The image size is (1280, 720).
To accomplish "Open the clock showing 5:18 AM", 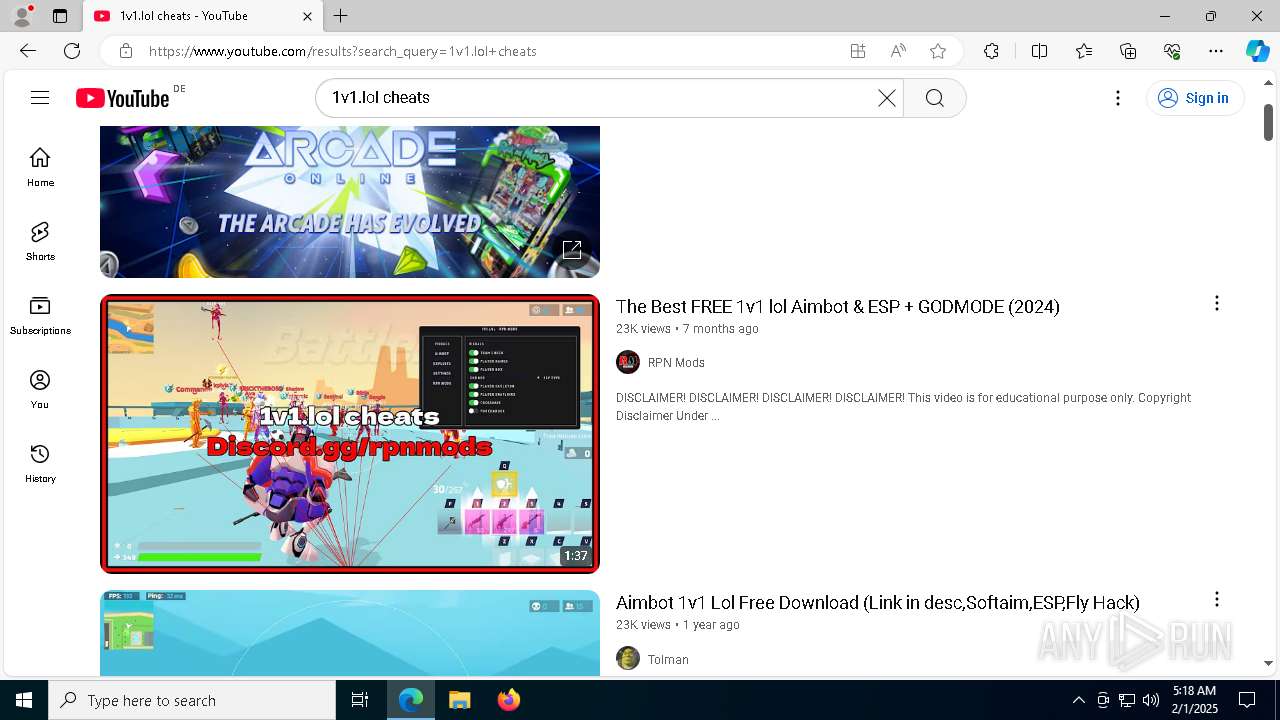I will click(x=1194, y=700).
